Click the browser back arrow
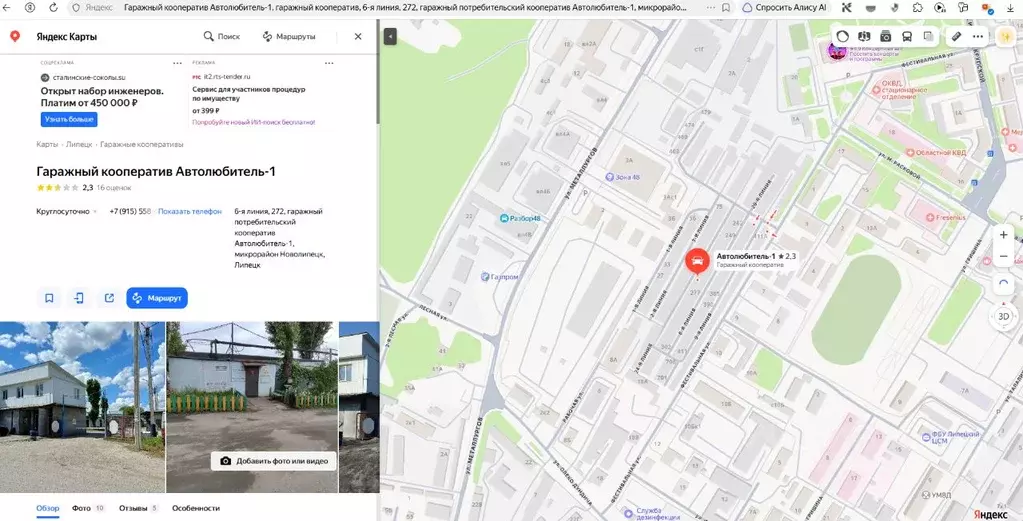Image resolution: width=1023 pixels, height=521 pixels. (7, 8)
